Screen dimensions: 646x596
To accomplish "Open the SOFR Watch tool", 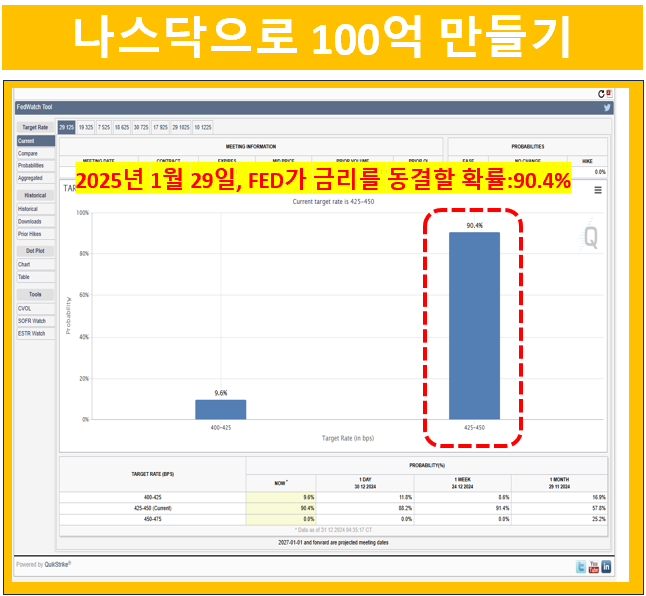I will [x=36, y=321].
